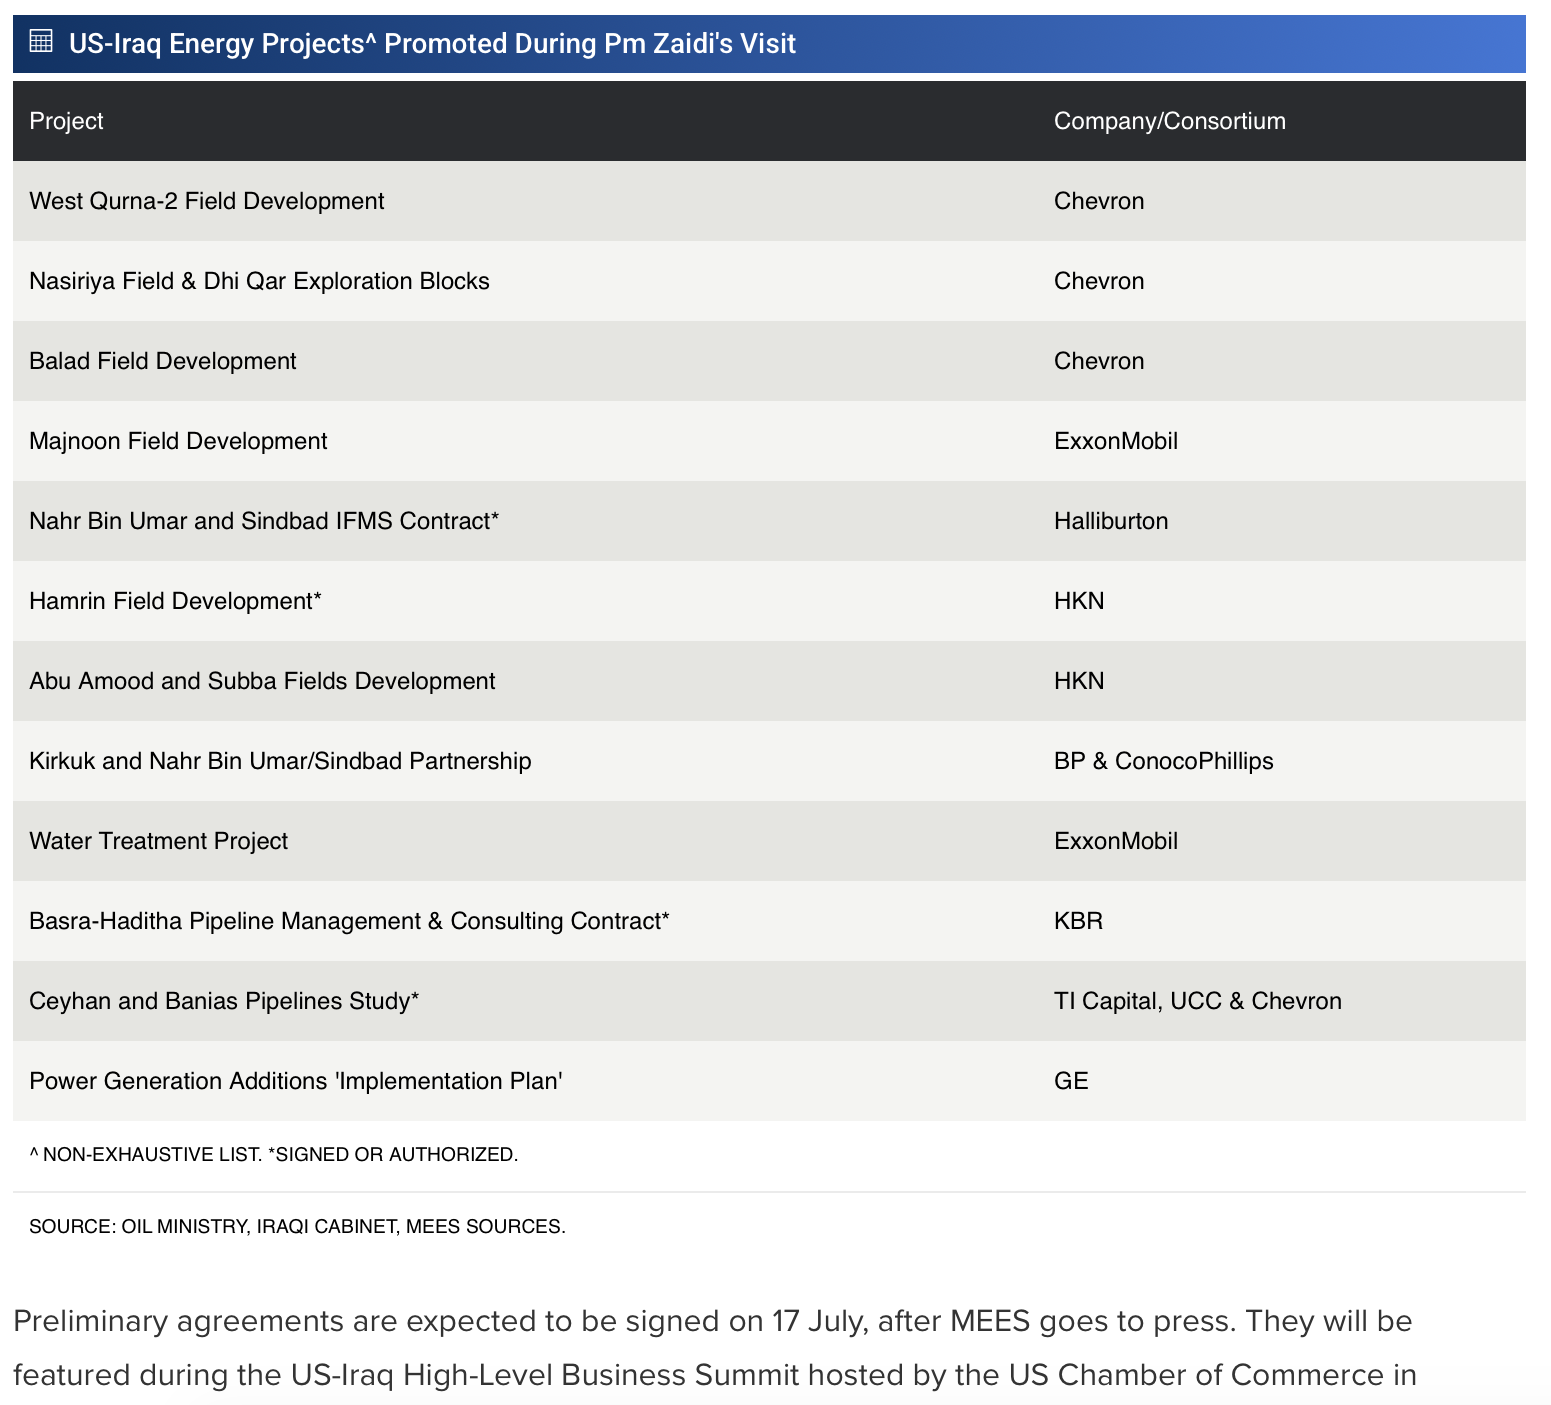Select "Nahr Bin Umar and Sindbad IFMS Contract*"

point(264,521)
